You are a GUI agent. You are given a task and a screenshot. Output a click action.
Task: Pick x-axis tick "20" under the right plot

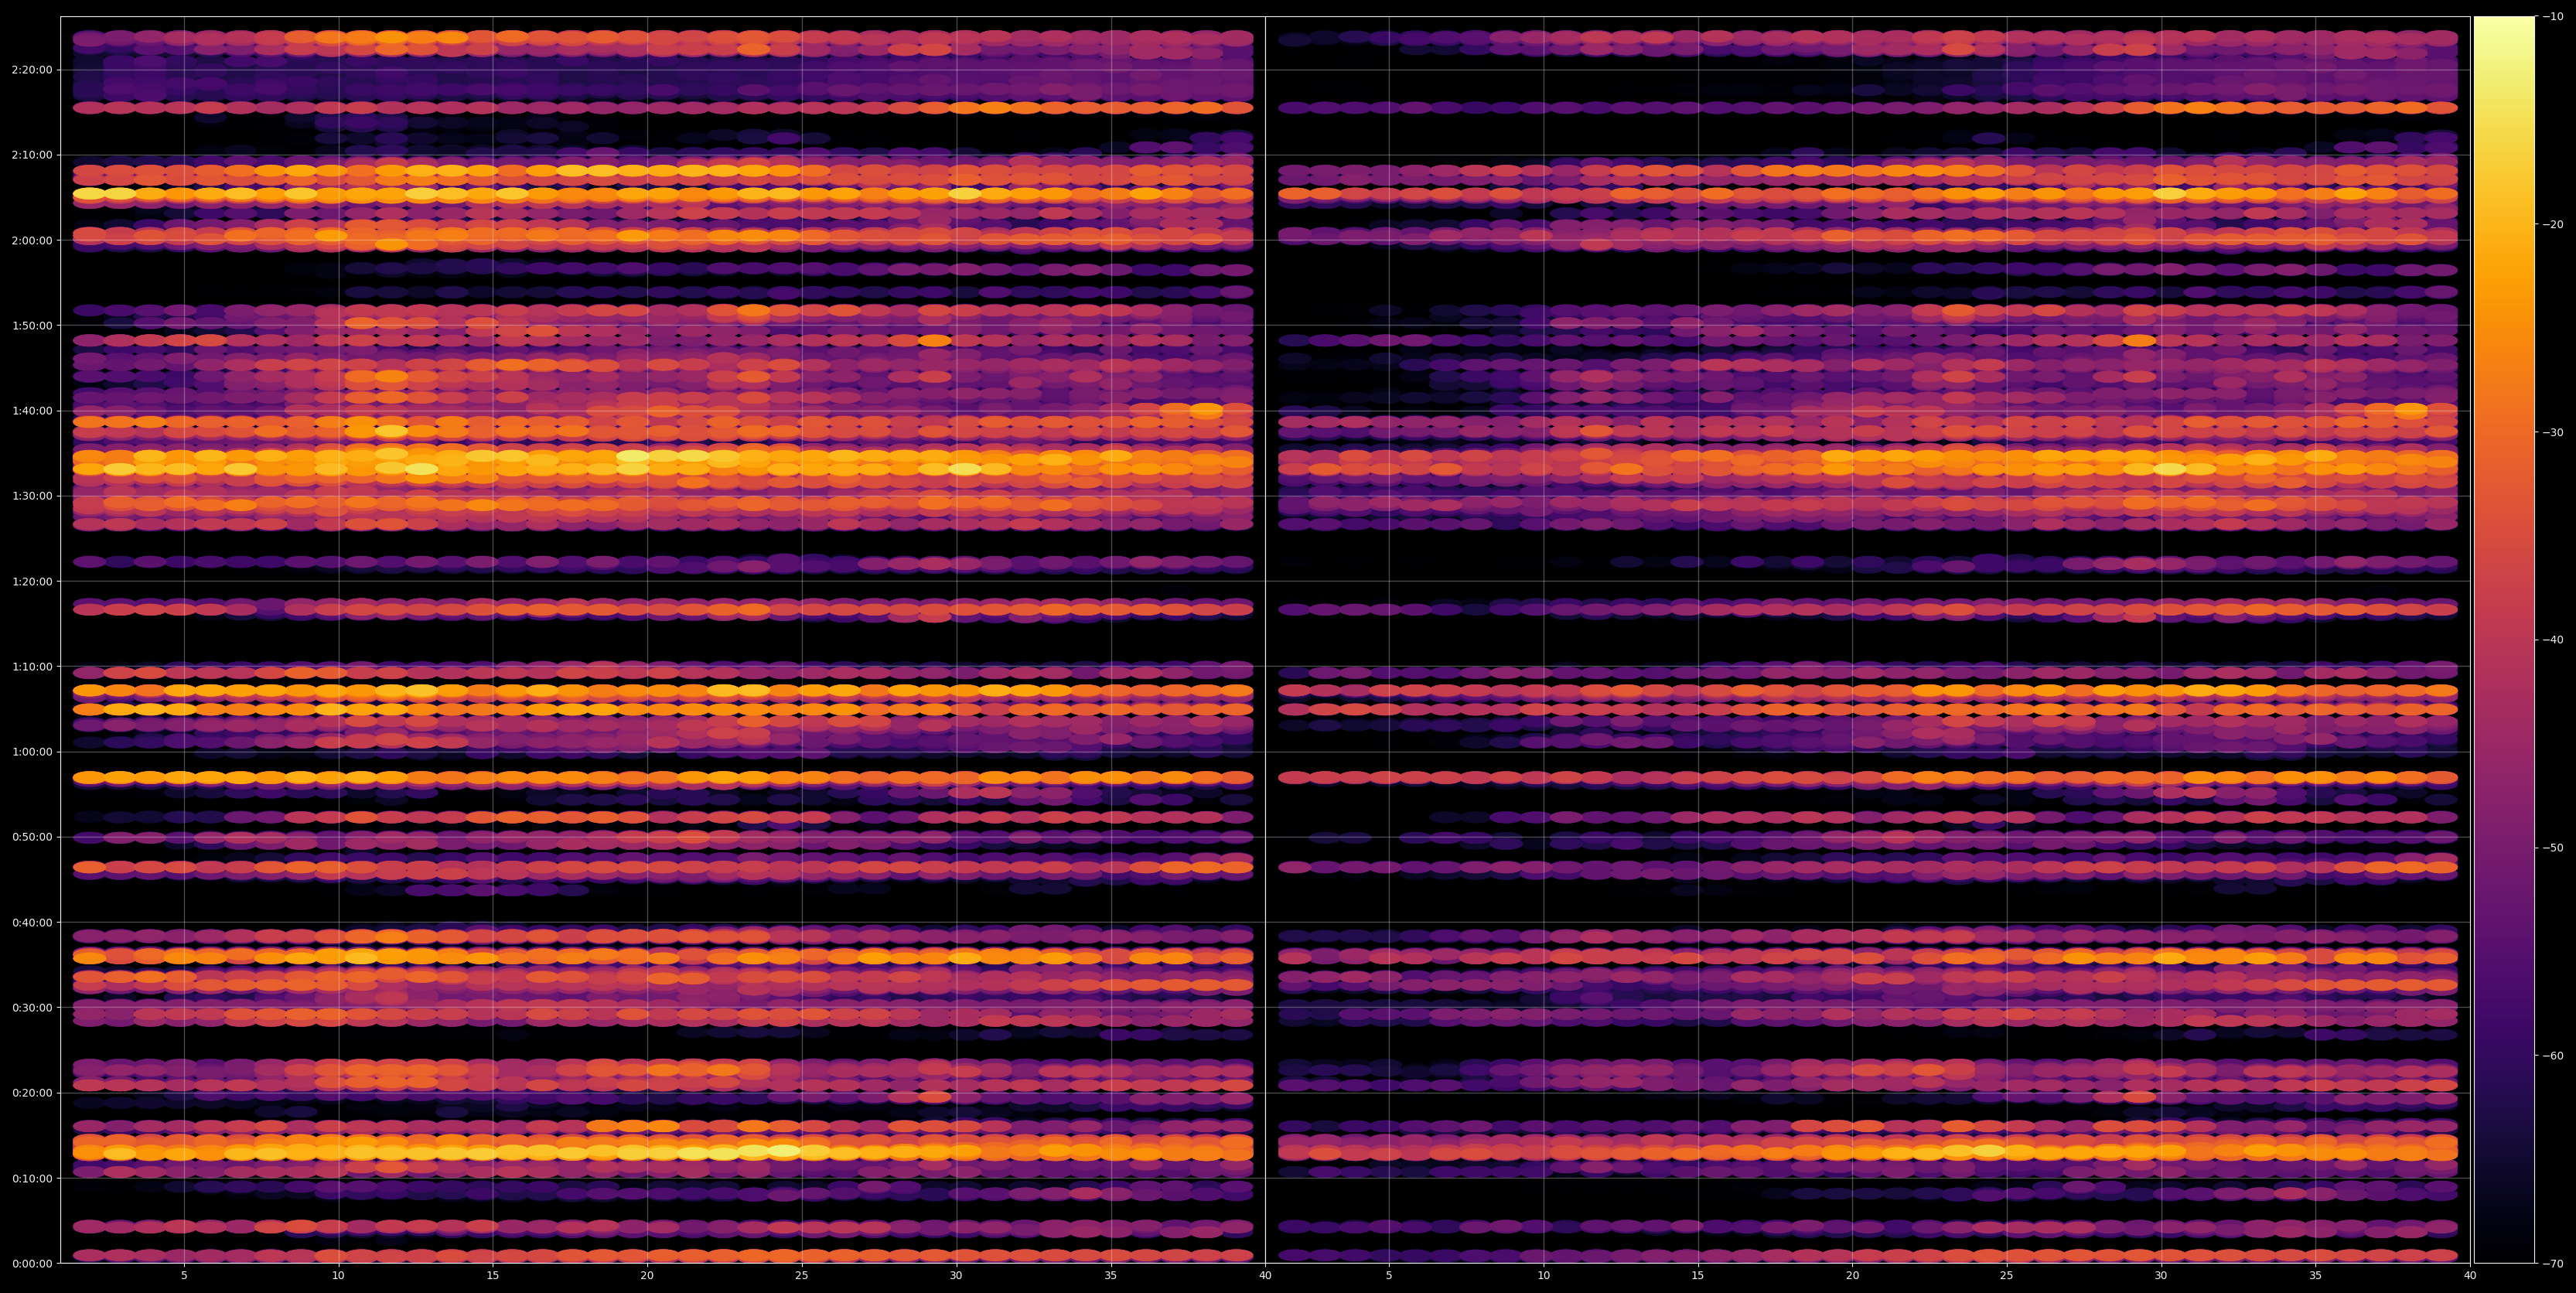[x=1852, y=1276]
